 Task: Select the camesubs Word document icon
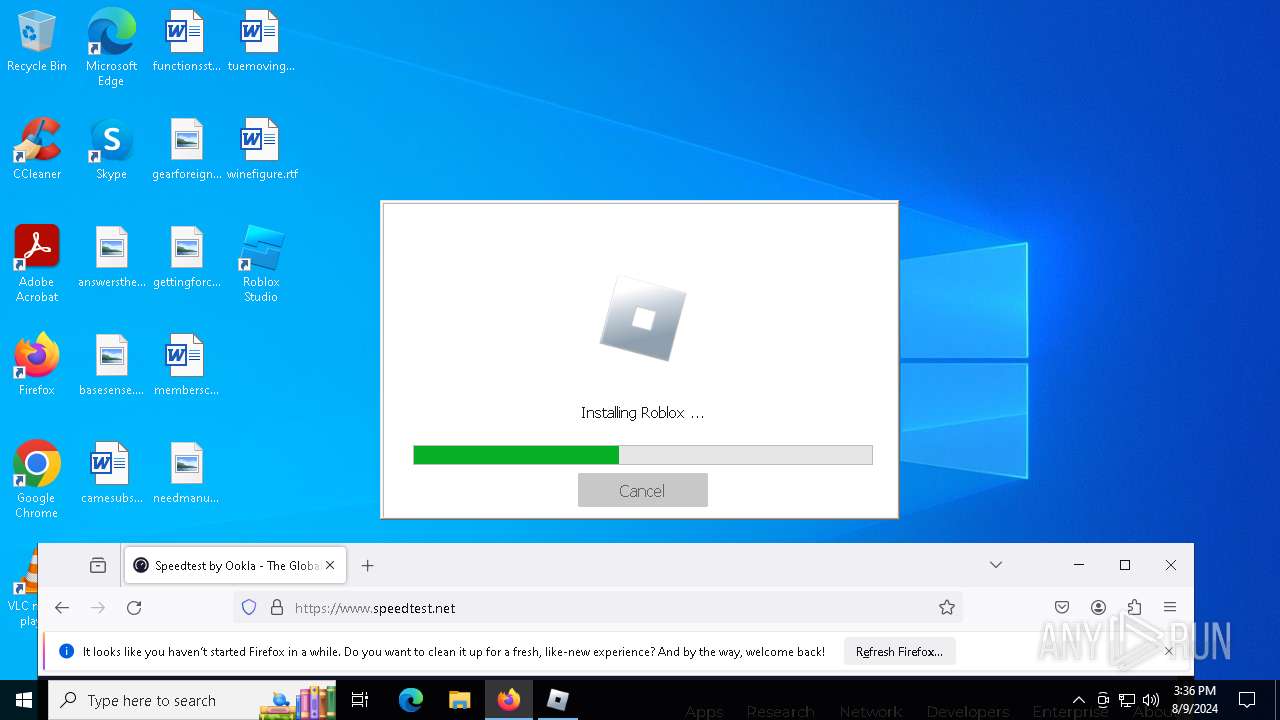tap(112, 473)
